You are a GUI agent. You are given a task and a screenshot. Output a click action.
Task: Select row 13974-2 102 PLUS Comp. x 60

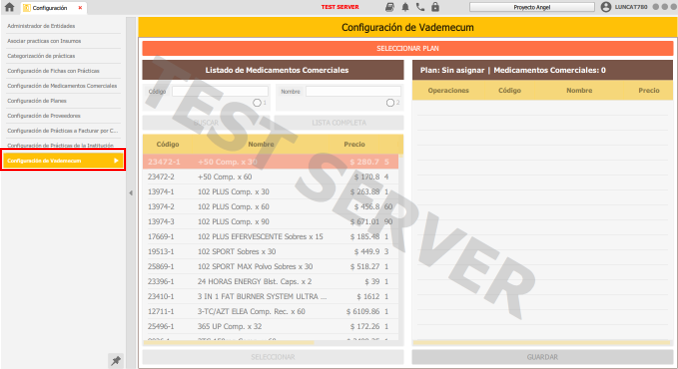pyautogui.click(x=271, y=207)
